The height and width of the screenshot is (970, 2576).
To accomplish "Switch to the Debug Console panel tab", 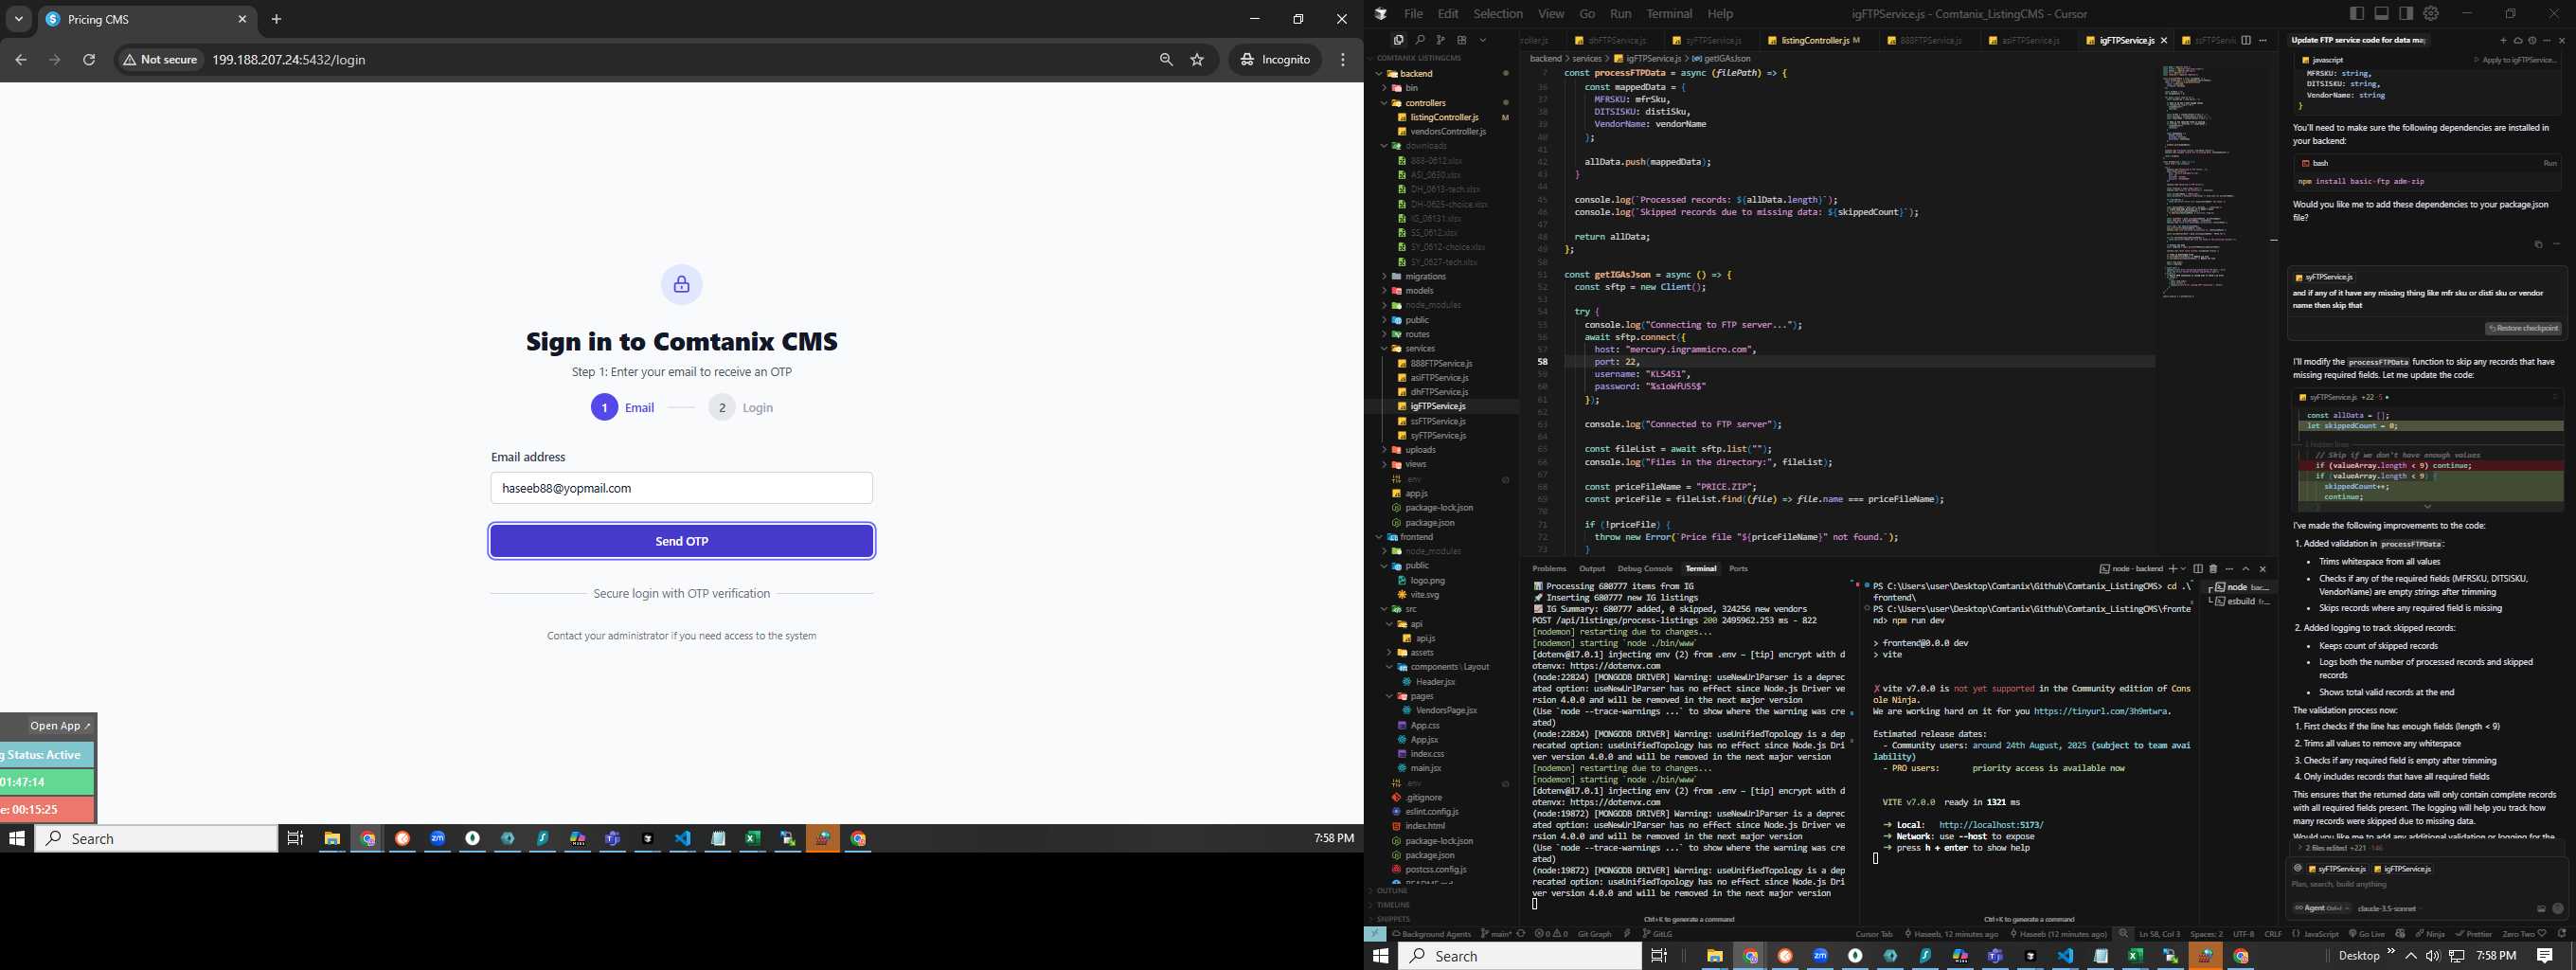I will point(1644,569).
